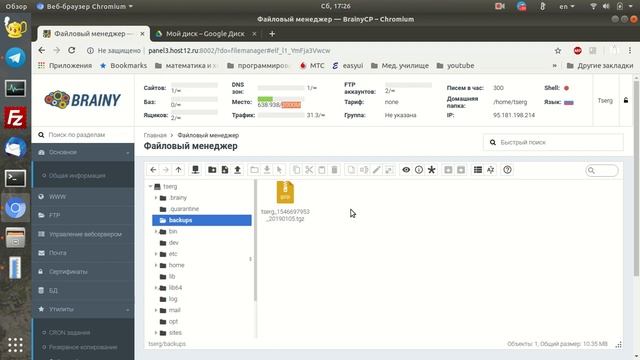Viewport: 640px width, 360px height.
Task: Go forward in file manager toolbar
Action: [x=166, y=170]
